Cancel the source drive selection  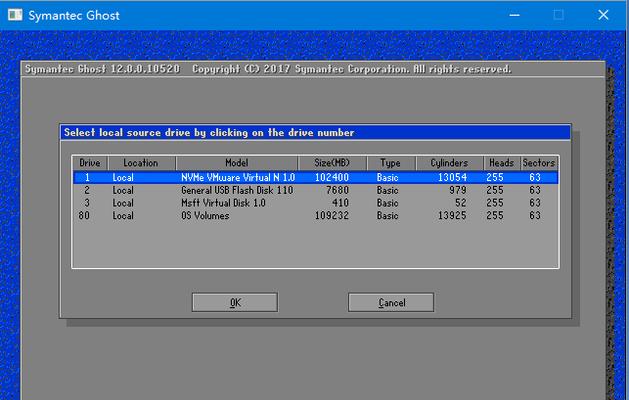point(391,302)
